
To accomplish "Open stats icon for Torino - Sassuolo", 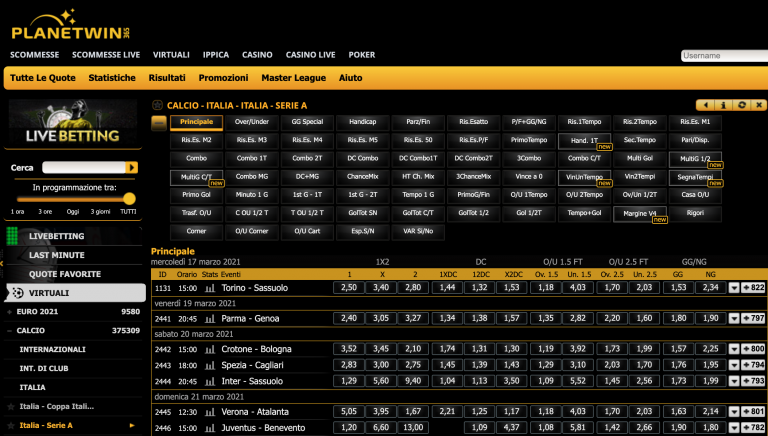I will pyautogui.click(x=210, y=288).
